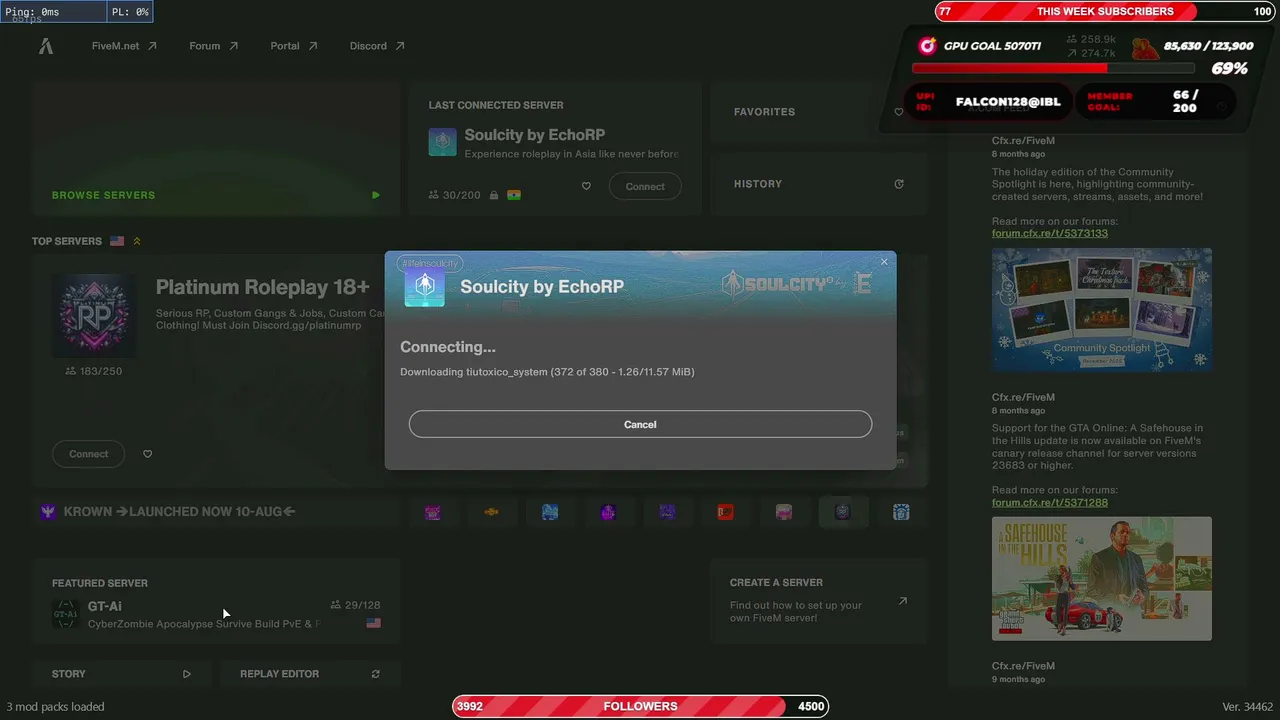Select the highlighted server icon in the strip
Viewport: 1280px width, 720px height.
pos(843,512)
